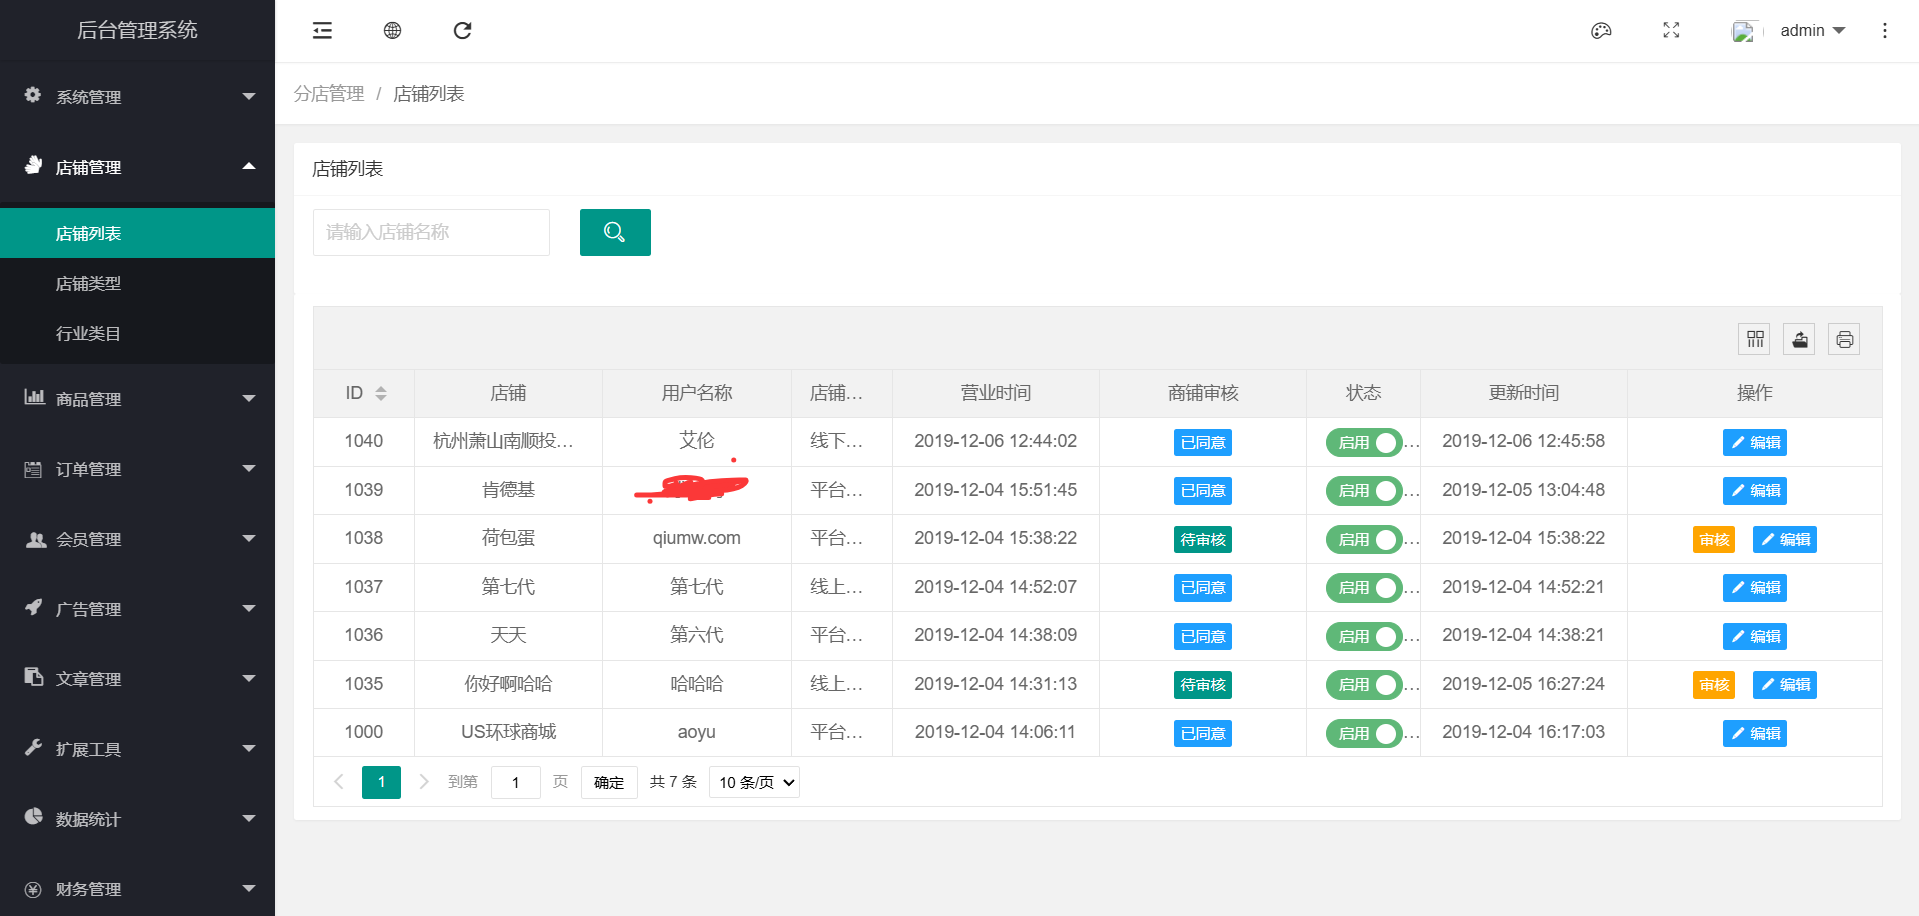This screenshot has width=1919, height=916.
Task: Select 行业类目 in the sidebar
Action: point(88,334)
